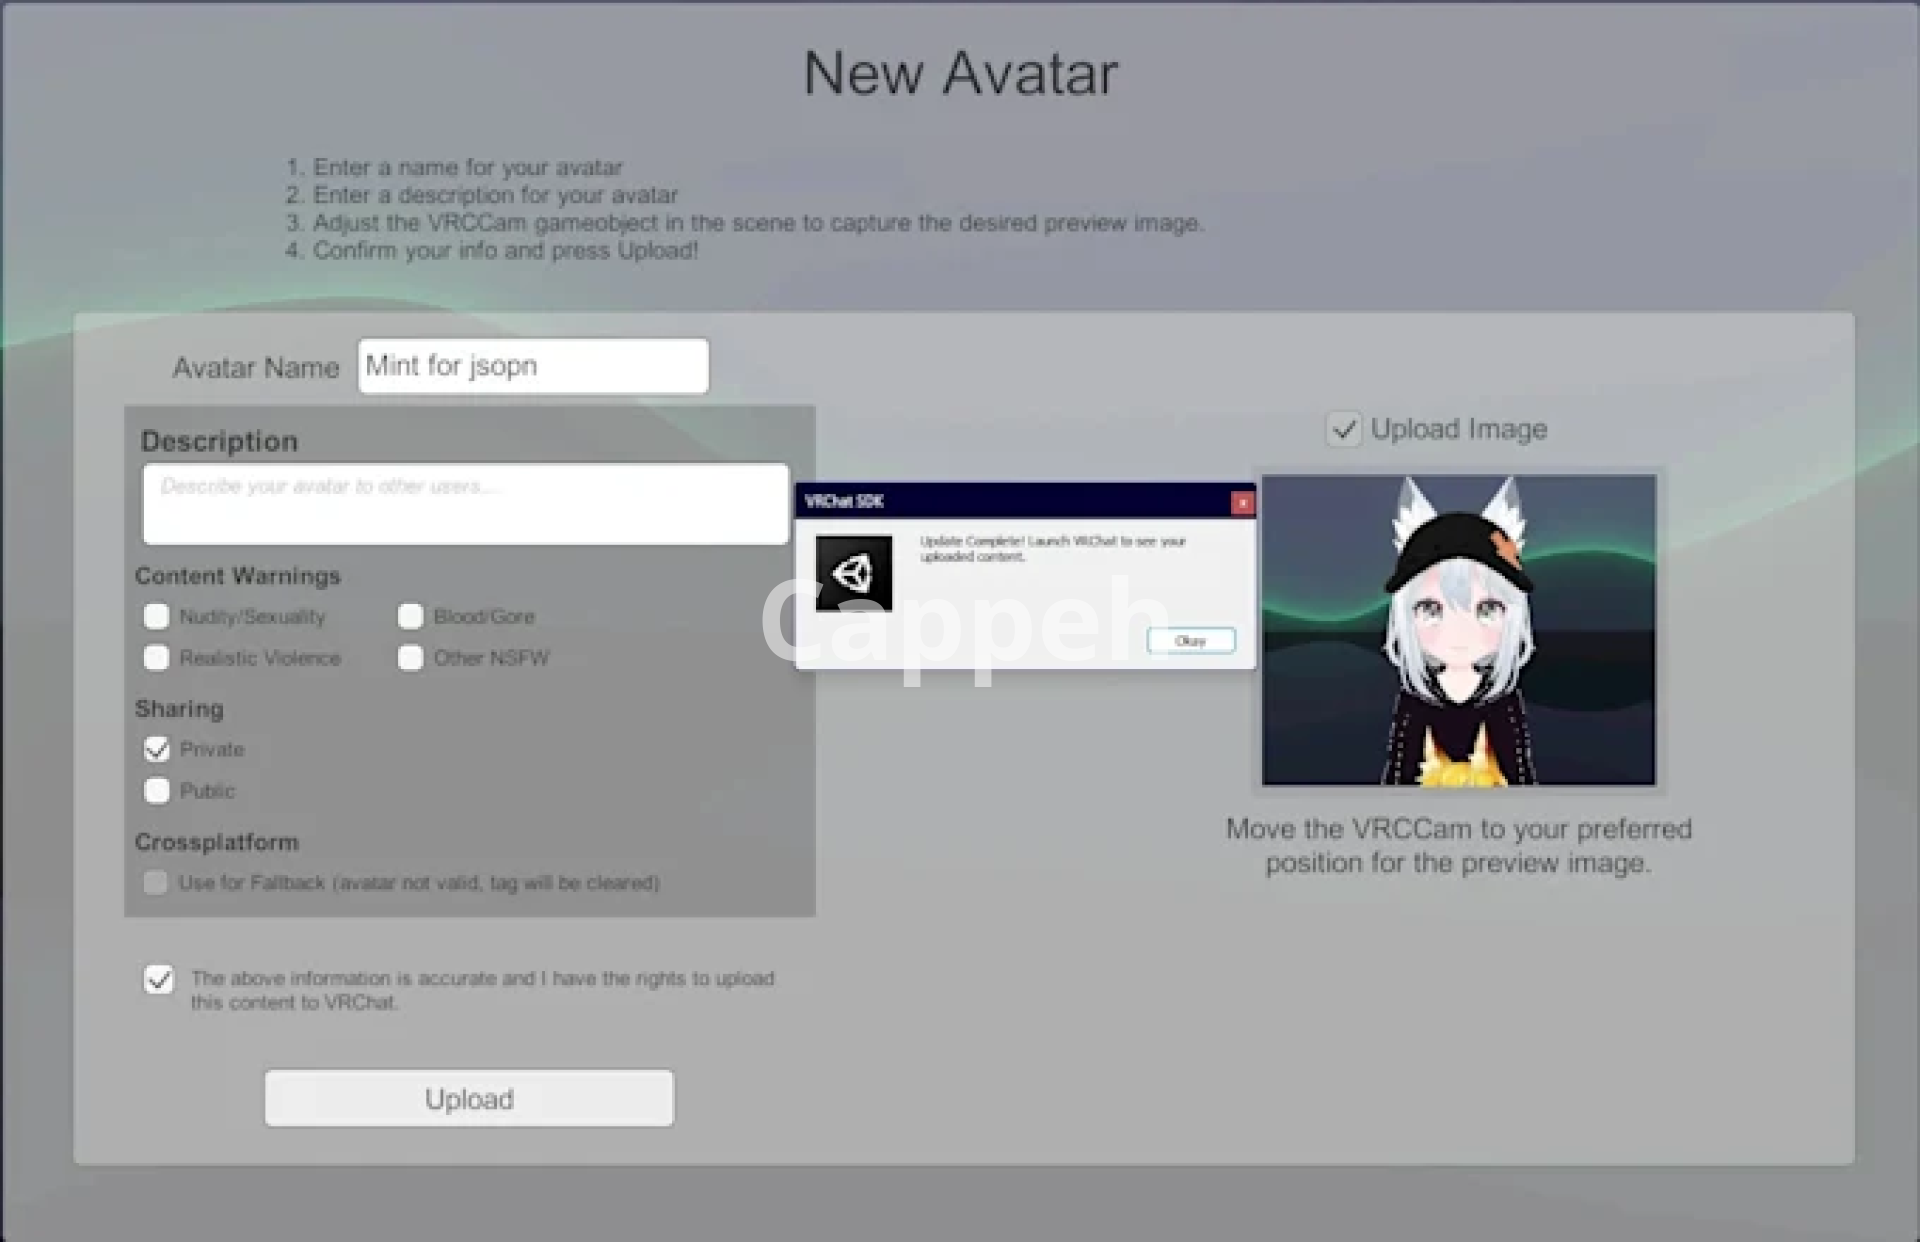Click the New Avatar heading
1920x1242 pixels.
pos(960,73)
